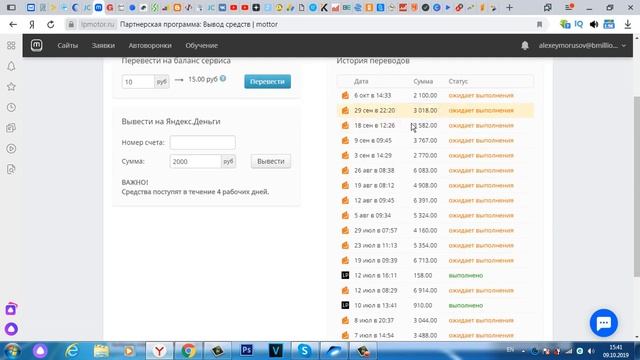Click the speaker icon in browser toolbar
The image size is (640, 360).
click(594, 24)
